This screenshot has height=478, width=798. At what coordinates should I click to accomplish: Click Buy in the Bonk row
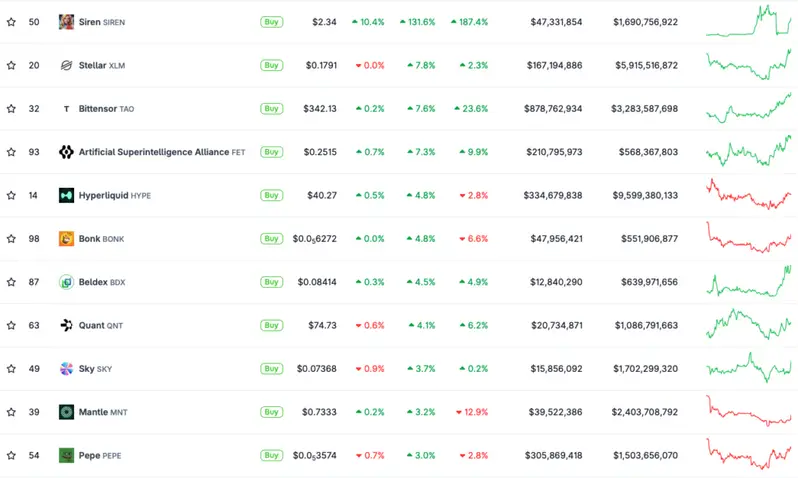click(x=271, y=238)
